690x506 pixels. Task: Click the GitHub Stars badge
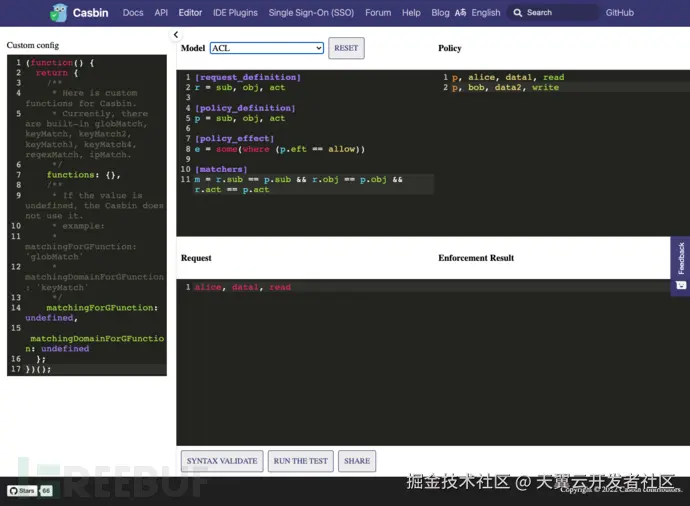coord(22,491)
